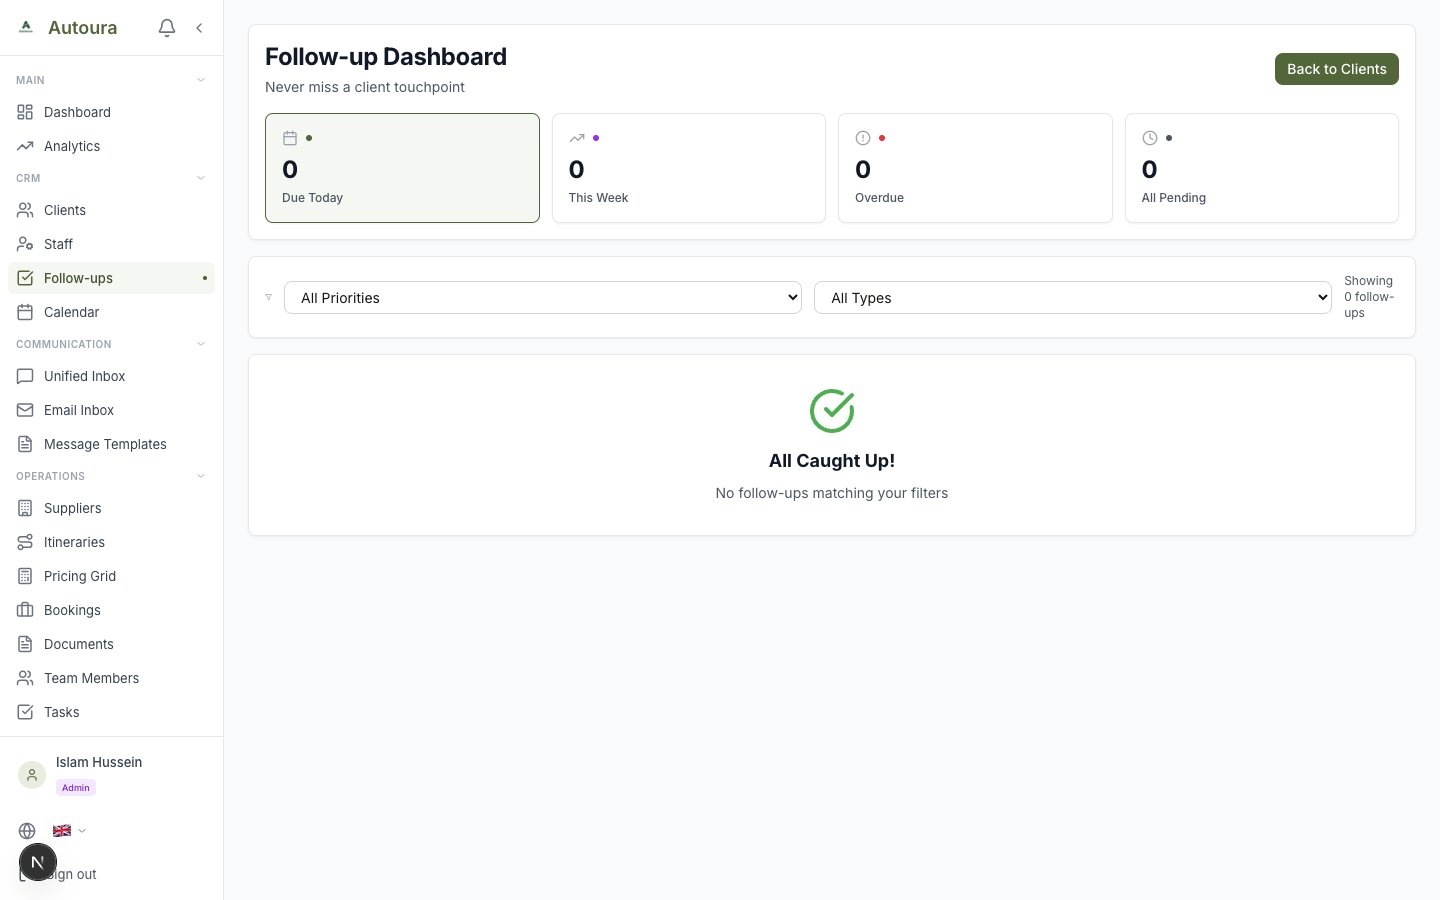Viewport: 1440px width, 900px height.
Task: Open Analytics from the sidebar
Action: pos(111,146)
